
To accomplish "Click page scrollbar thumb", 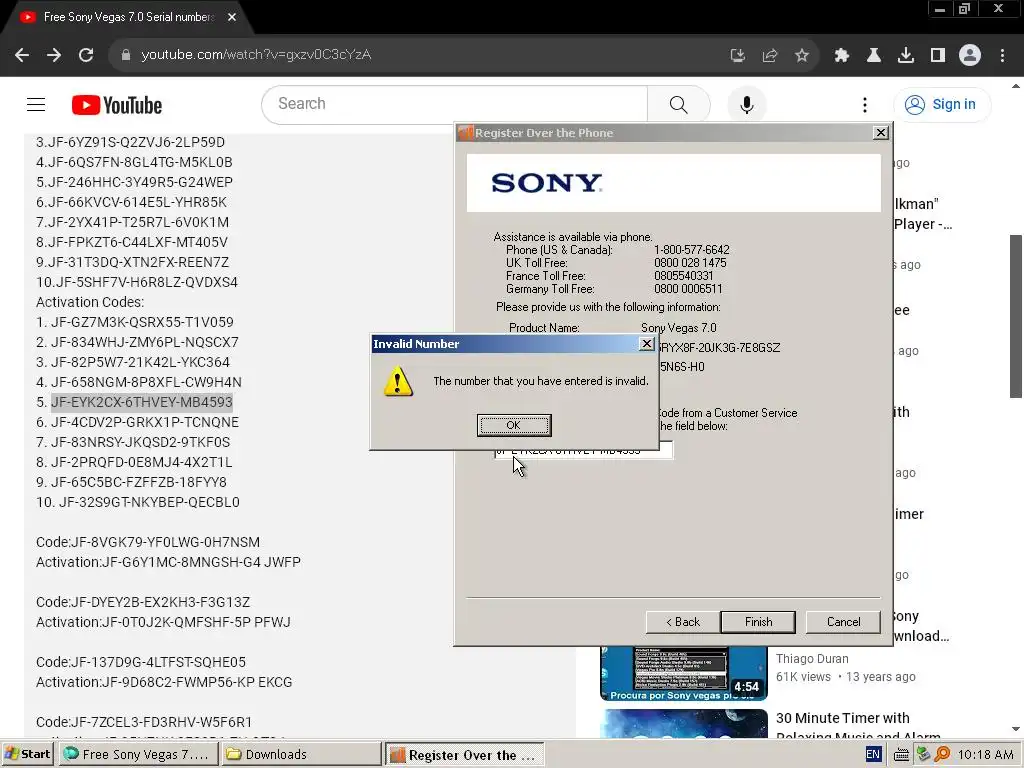I will pyautogui.click(x=1016, y=316).
